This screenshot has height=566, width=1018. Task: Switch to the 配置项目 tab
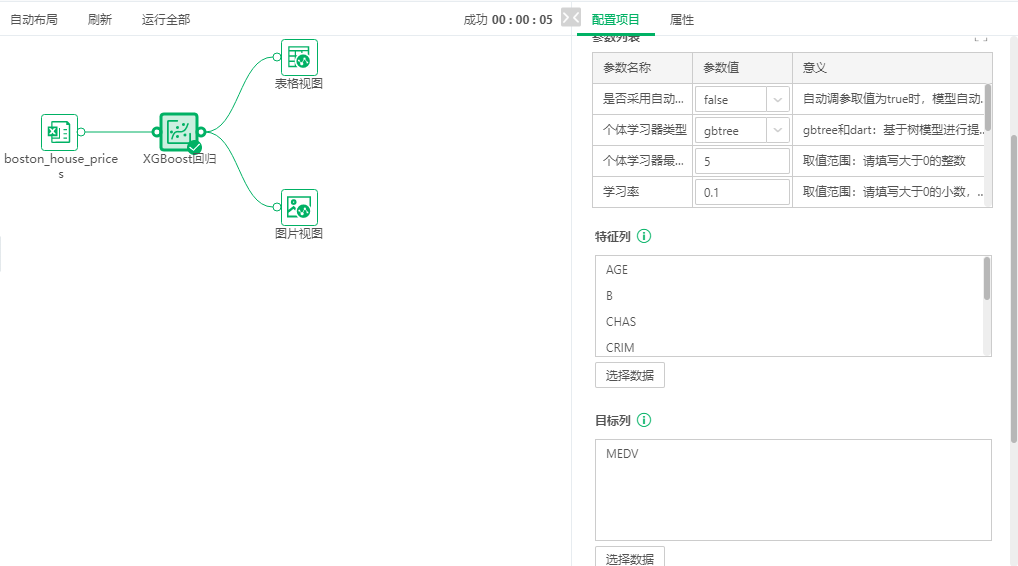(x=615, y=19)
